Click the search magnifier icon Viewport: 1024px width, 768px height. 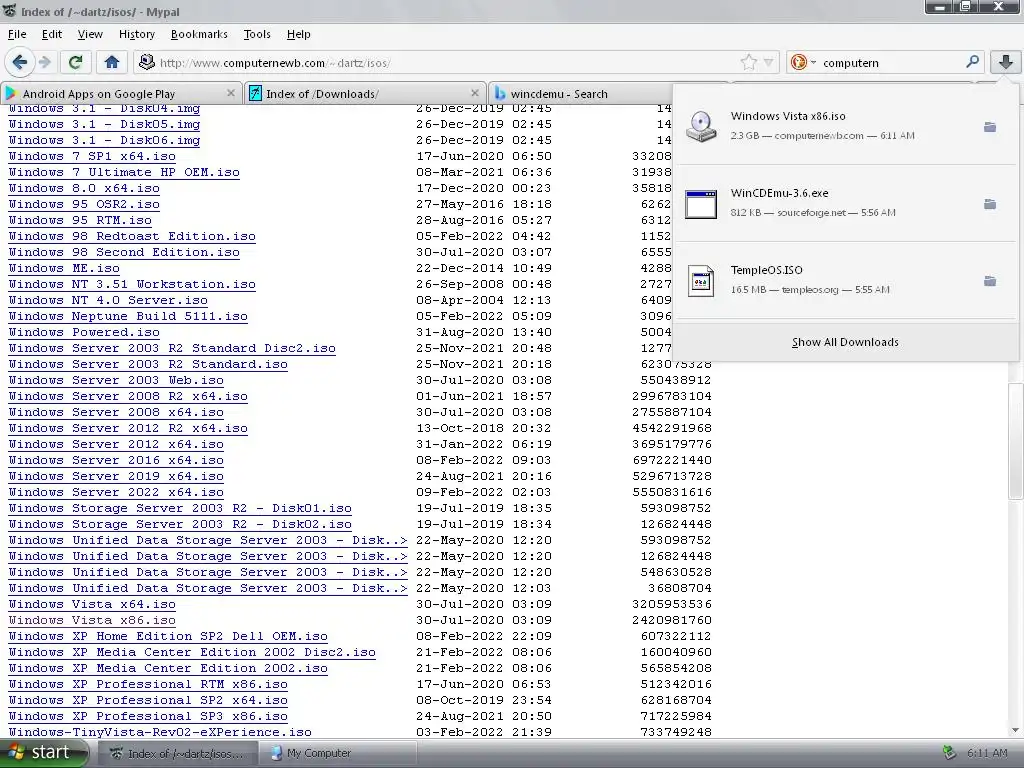coord(972,62)
